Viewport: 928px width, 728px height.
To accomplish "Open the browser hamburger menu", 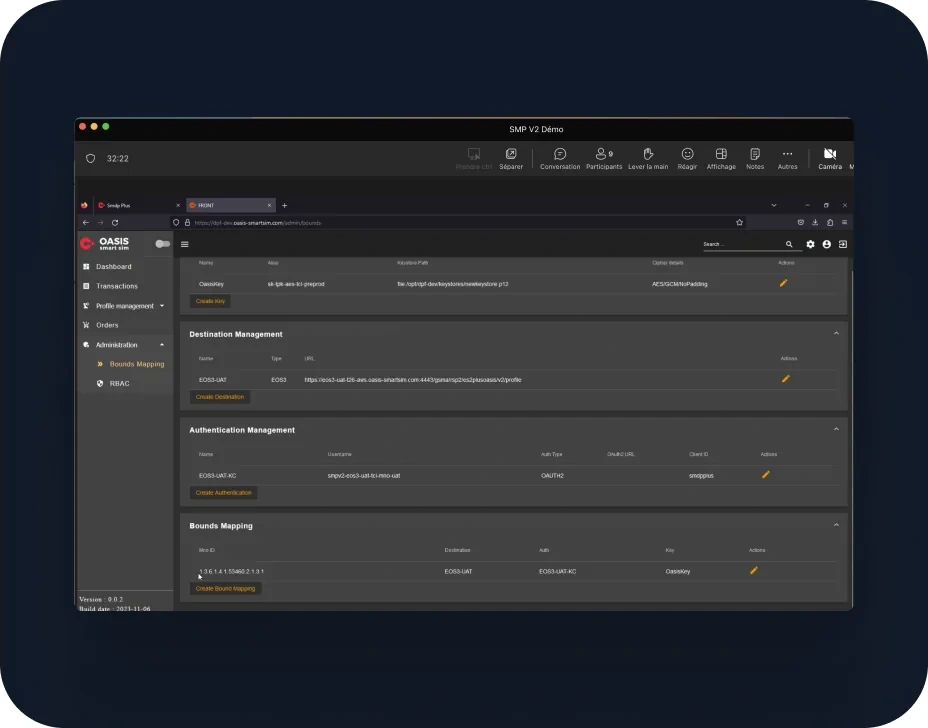I will 845,223.
